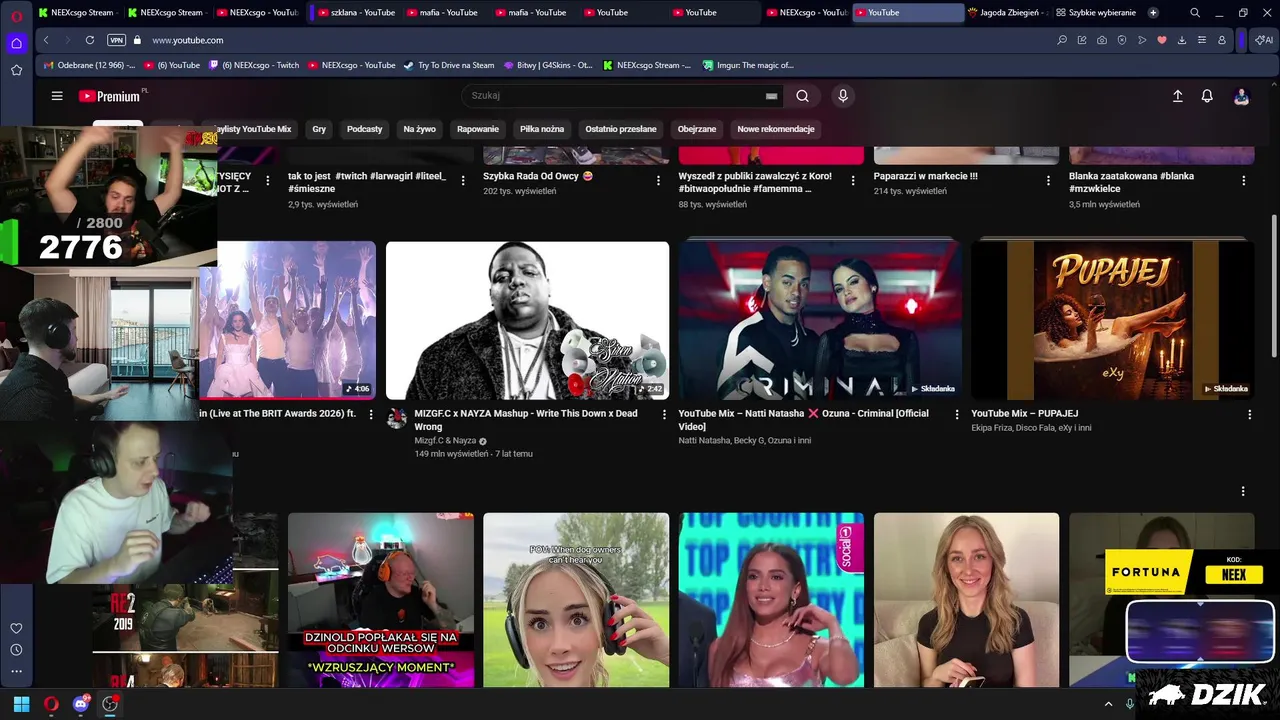Select 'Nowe rekomendacje' filter chip
Screen dimensions: 1280x720
tap(776, 129)
